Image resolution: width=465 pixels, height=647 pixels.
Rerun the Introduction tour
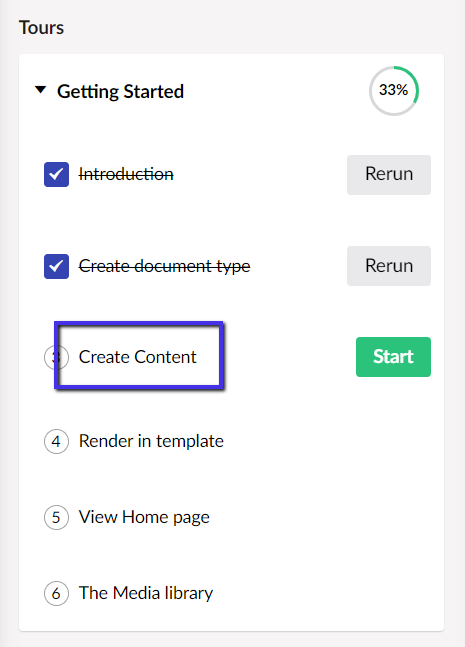click(x=389, y=175)
